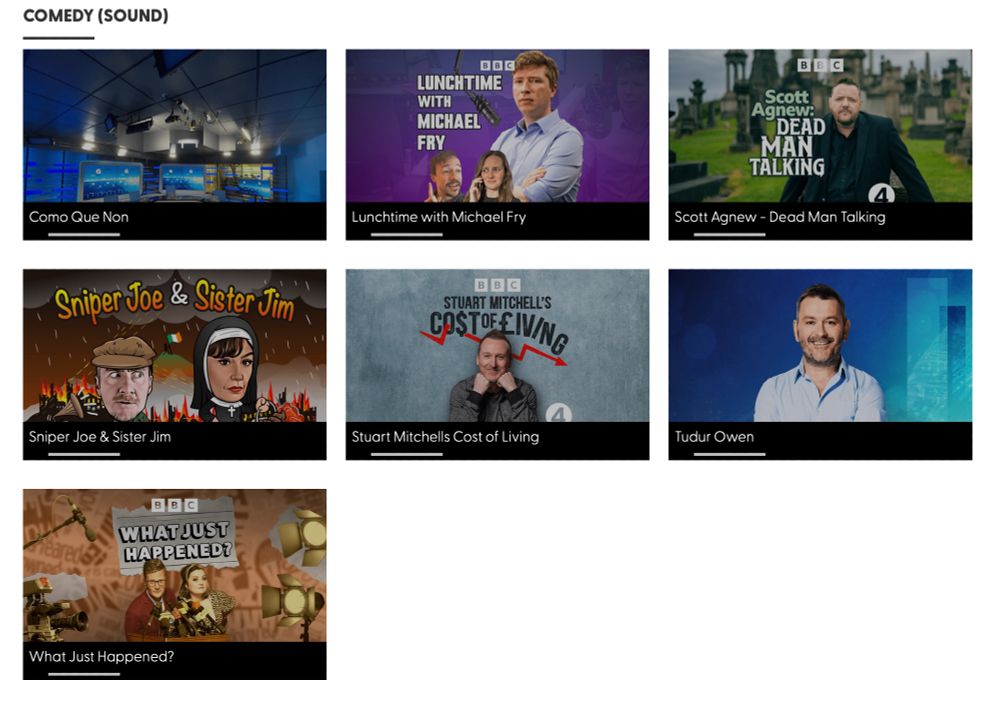Viewport: 1000px width, 711px height.
Task: Open Sniper Joe & Sister Jim cartoon thumbnail
Action: (x=175, y=345)
